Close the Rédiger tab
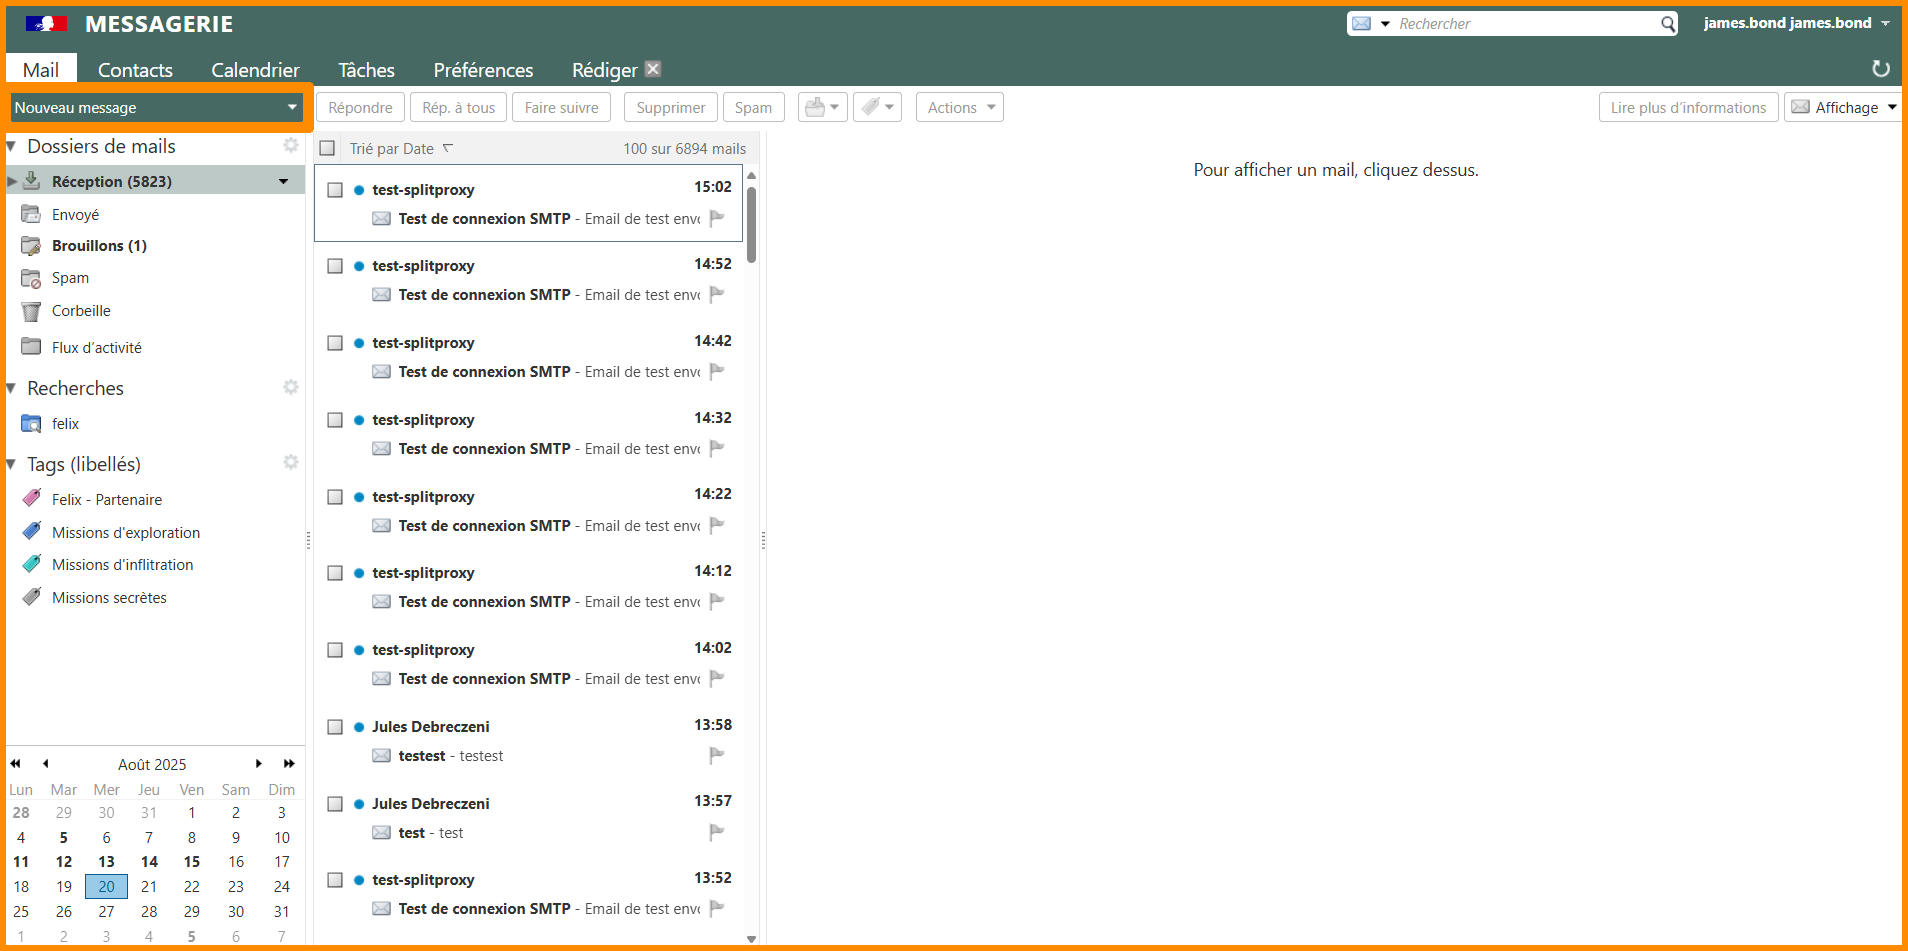Viewport: 1908px width, 951px height. pyautogui.click(x=653, y=69)
